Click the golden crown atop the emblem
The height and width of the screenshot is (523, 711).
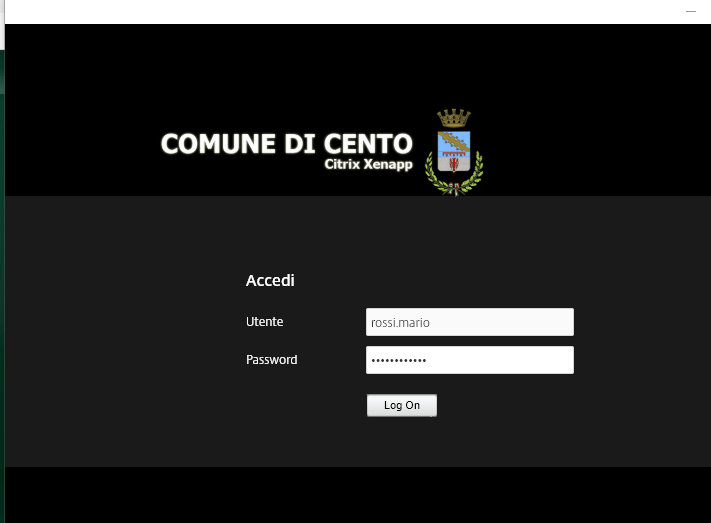click(x=454, y=118)
